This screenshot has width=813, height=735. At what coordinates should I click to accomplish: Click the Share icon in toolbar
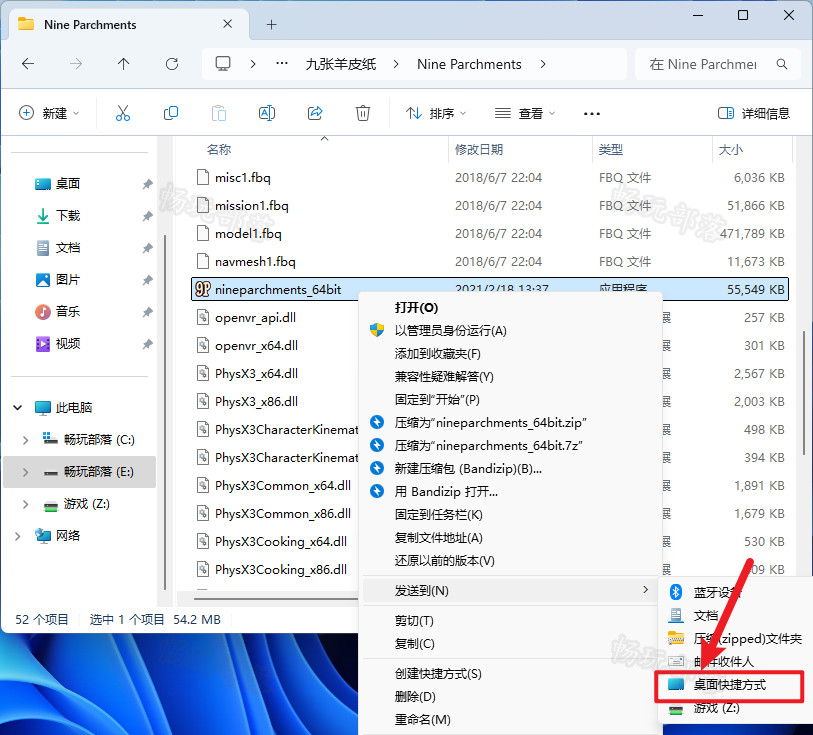[315, 113]
